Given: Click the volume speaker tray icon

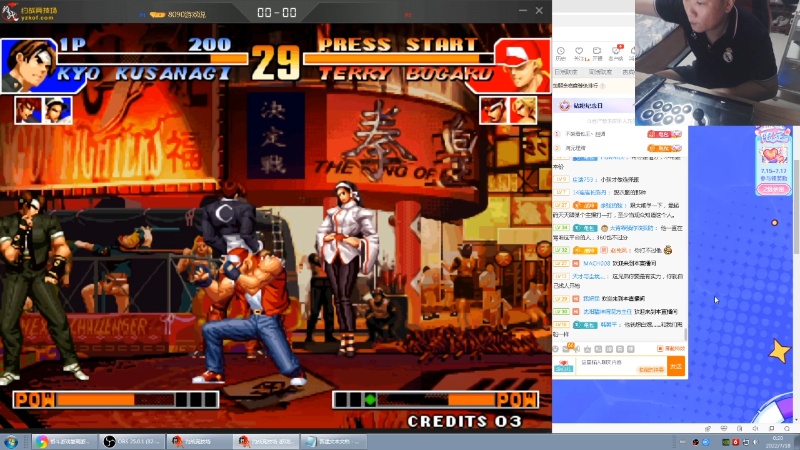Looking at the screenshot, I should (x=756, y=442).
